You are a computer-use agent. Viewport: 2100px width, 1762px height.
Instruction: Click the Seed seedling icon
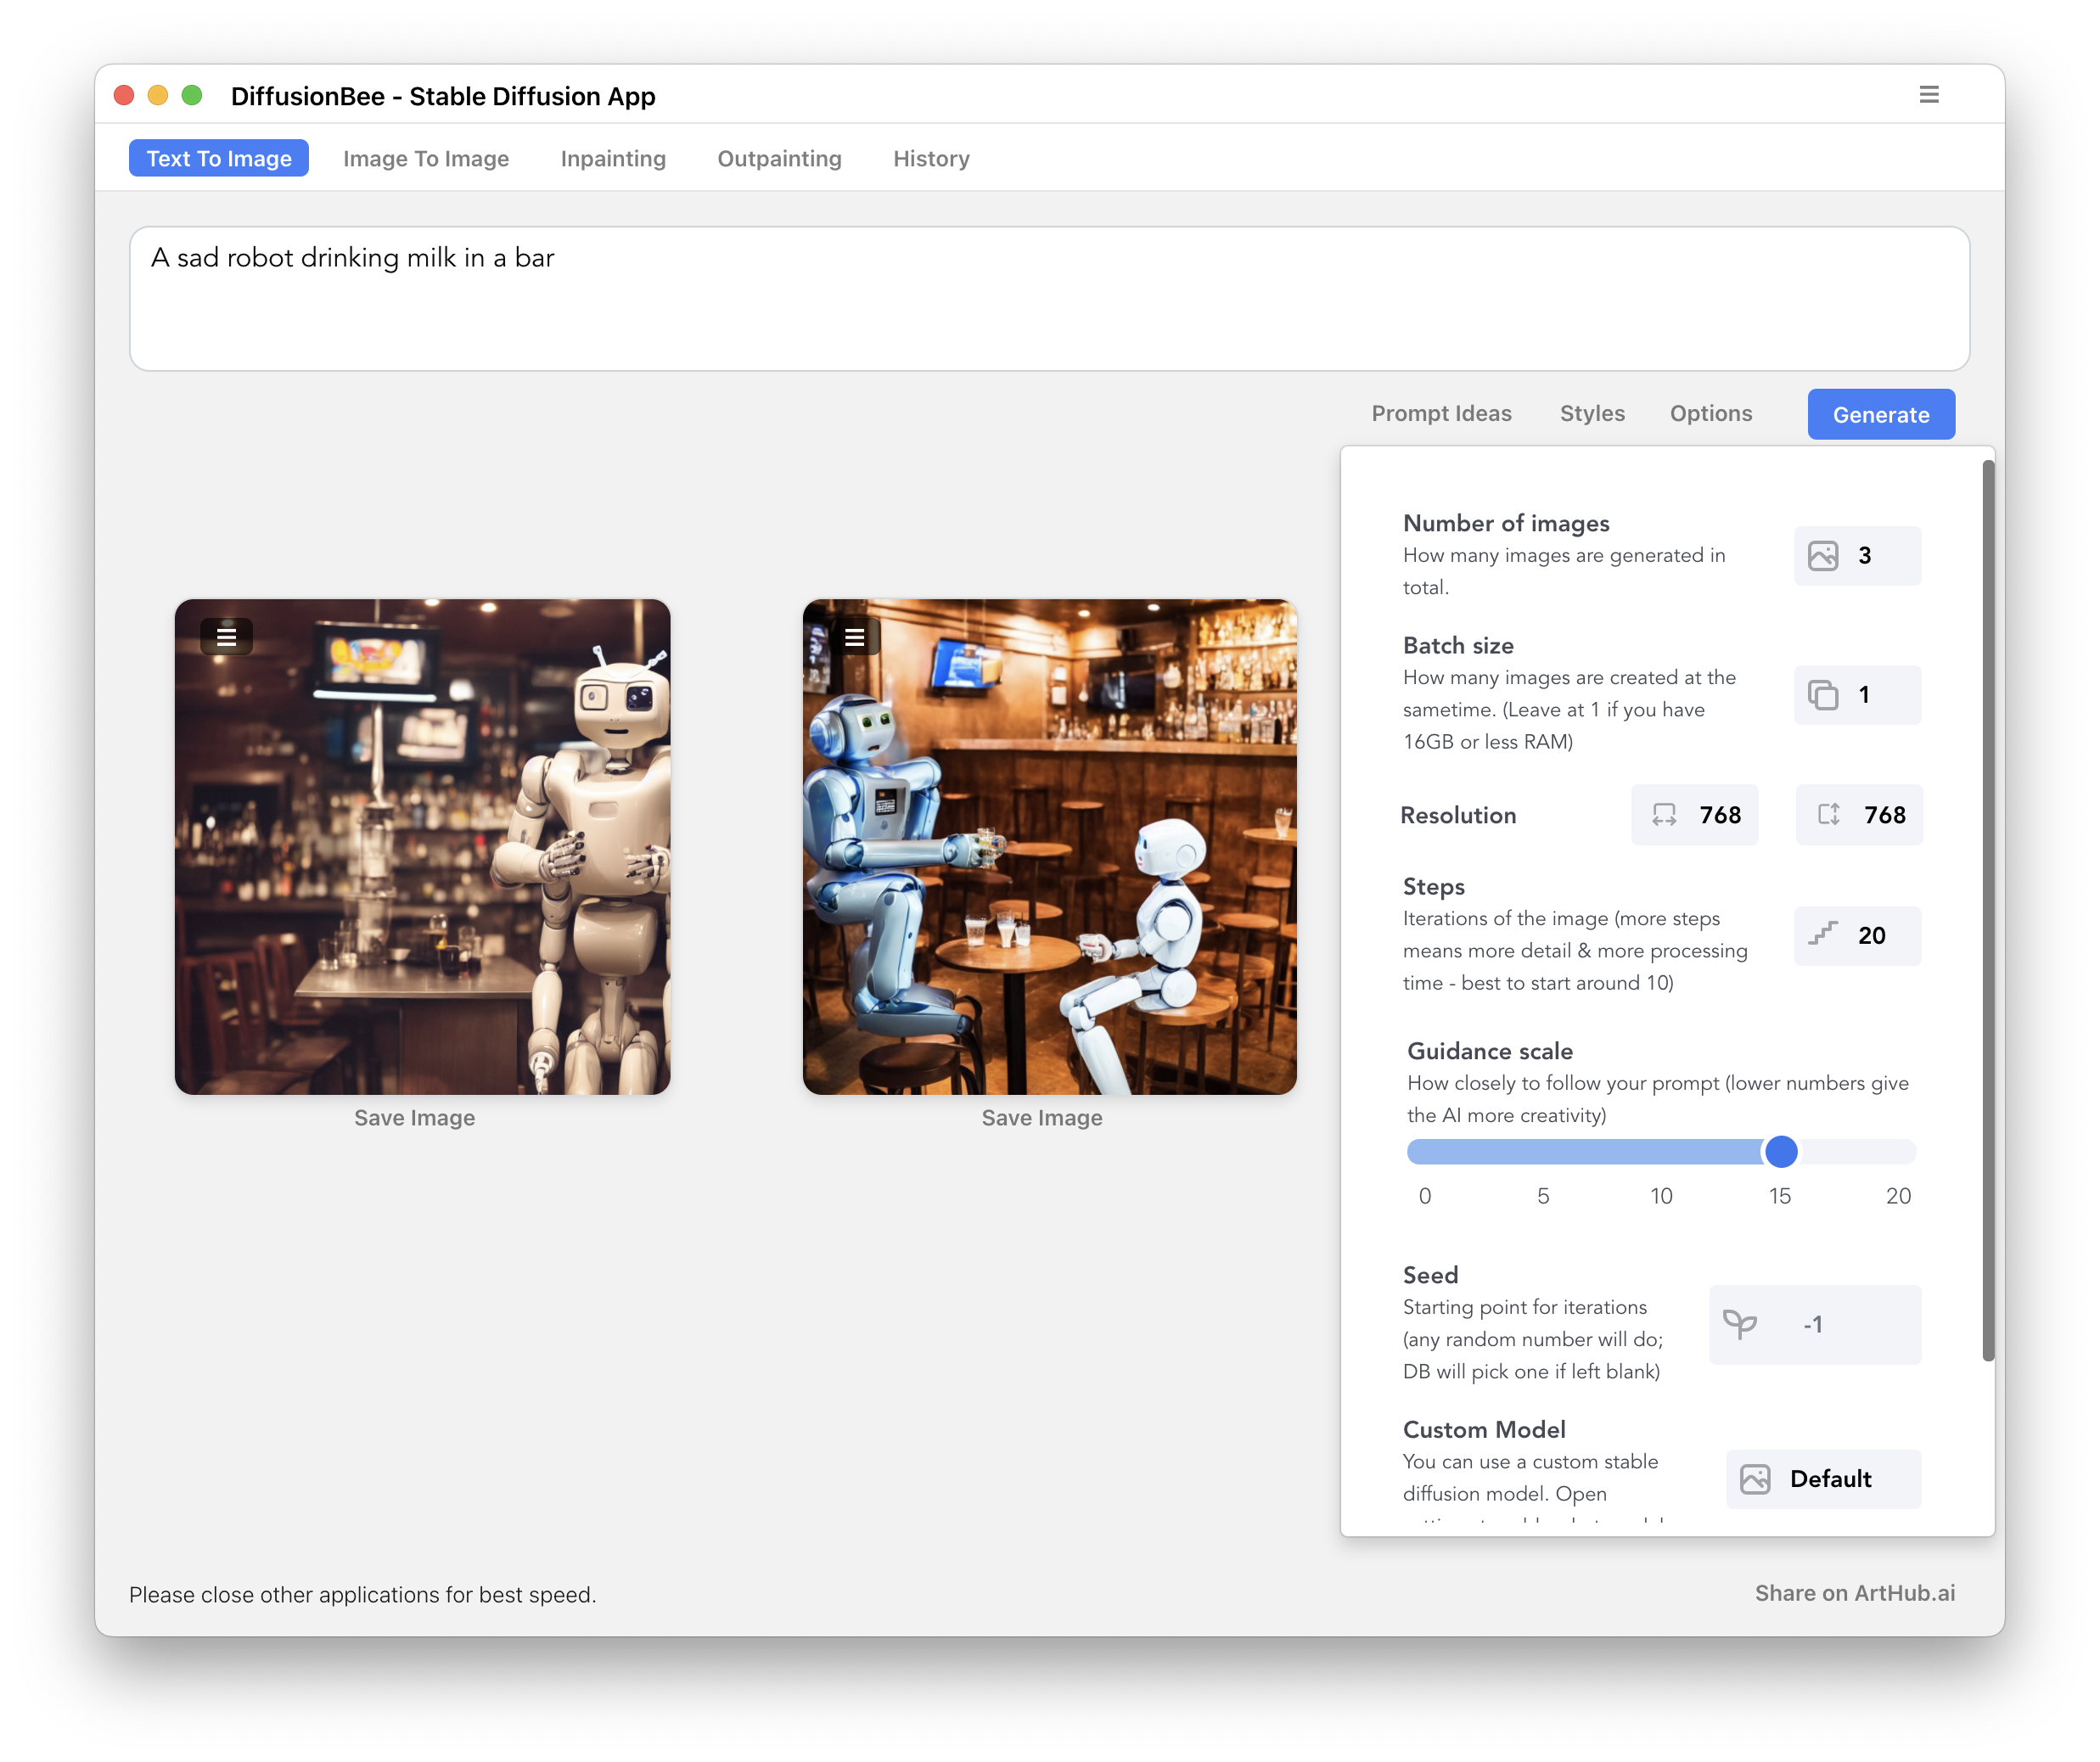coord(1740,1324)
